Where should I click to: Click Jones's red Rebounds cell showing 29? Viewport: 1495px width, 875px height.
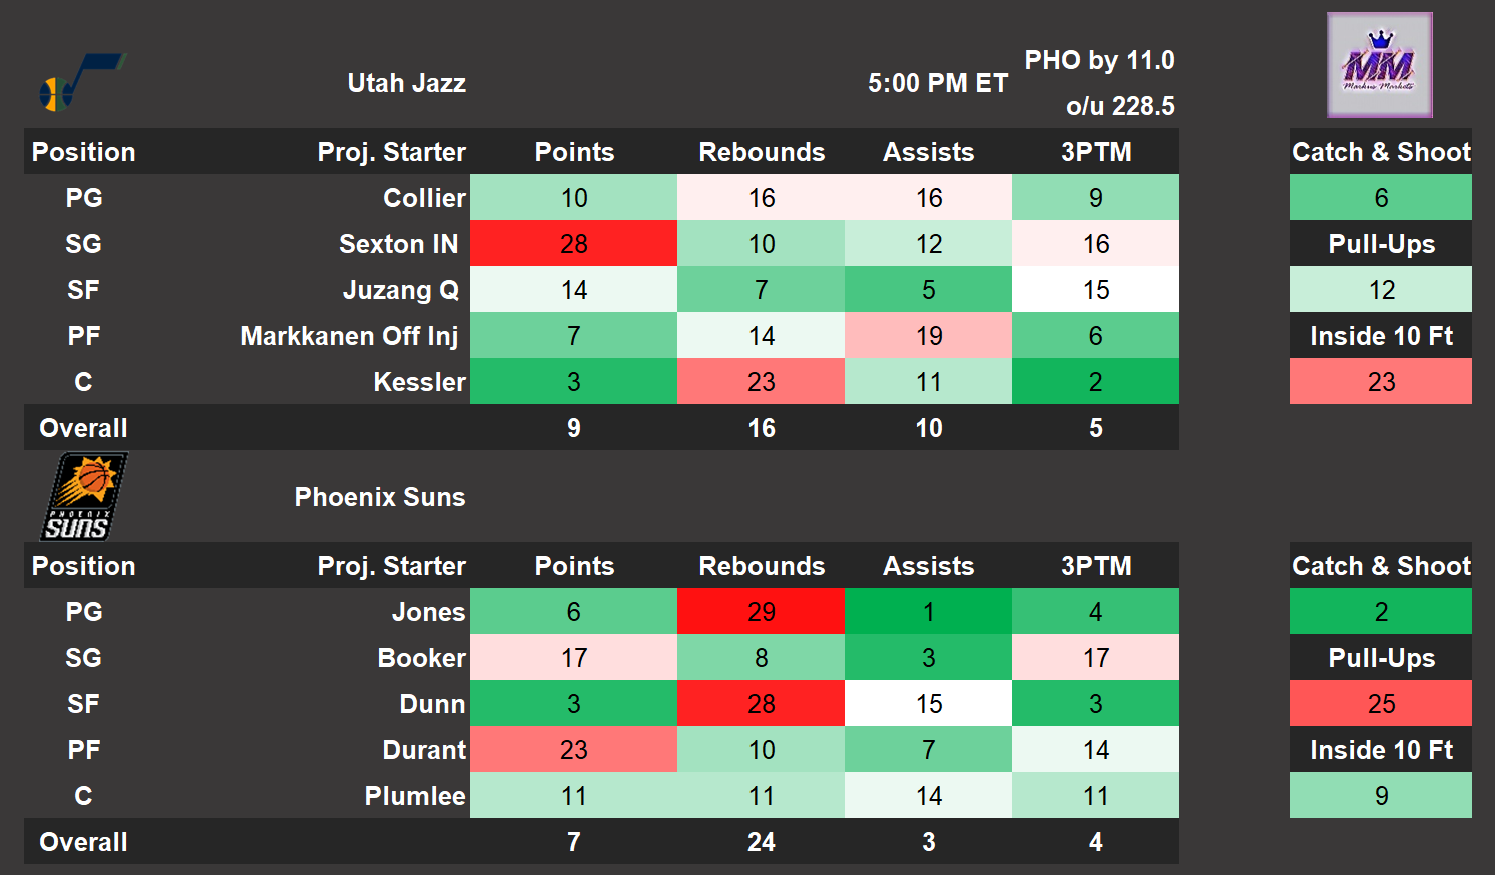coord(761,612)
